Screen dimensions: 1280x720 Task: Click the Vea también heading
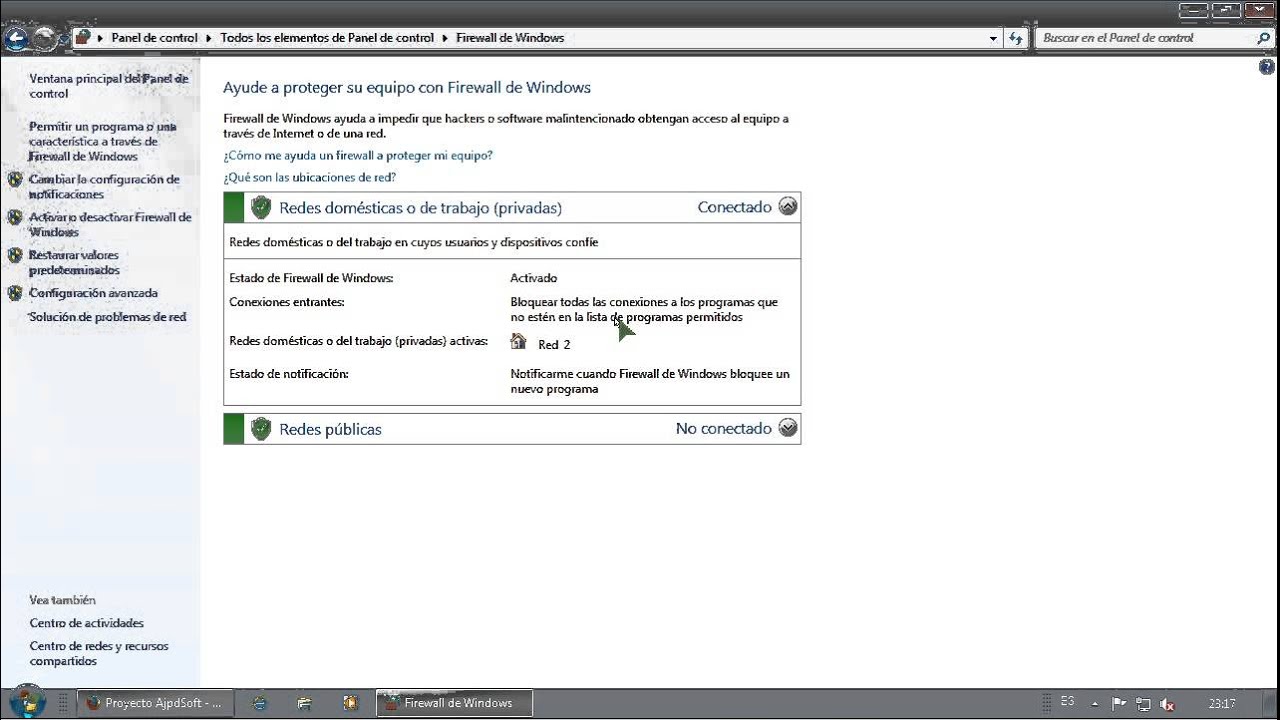(x=62, y=600)
